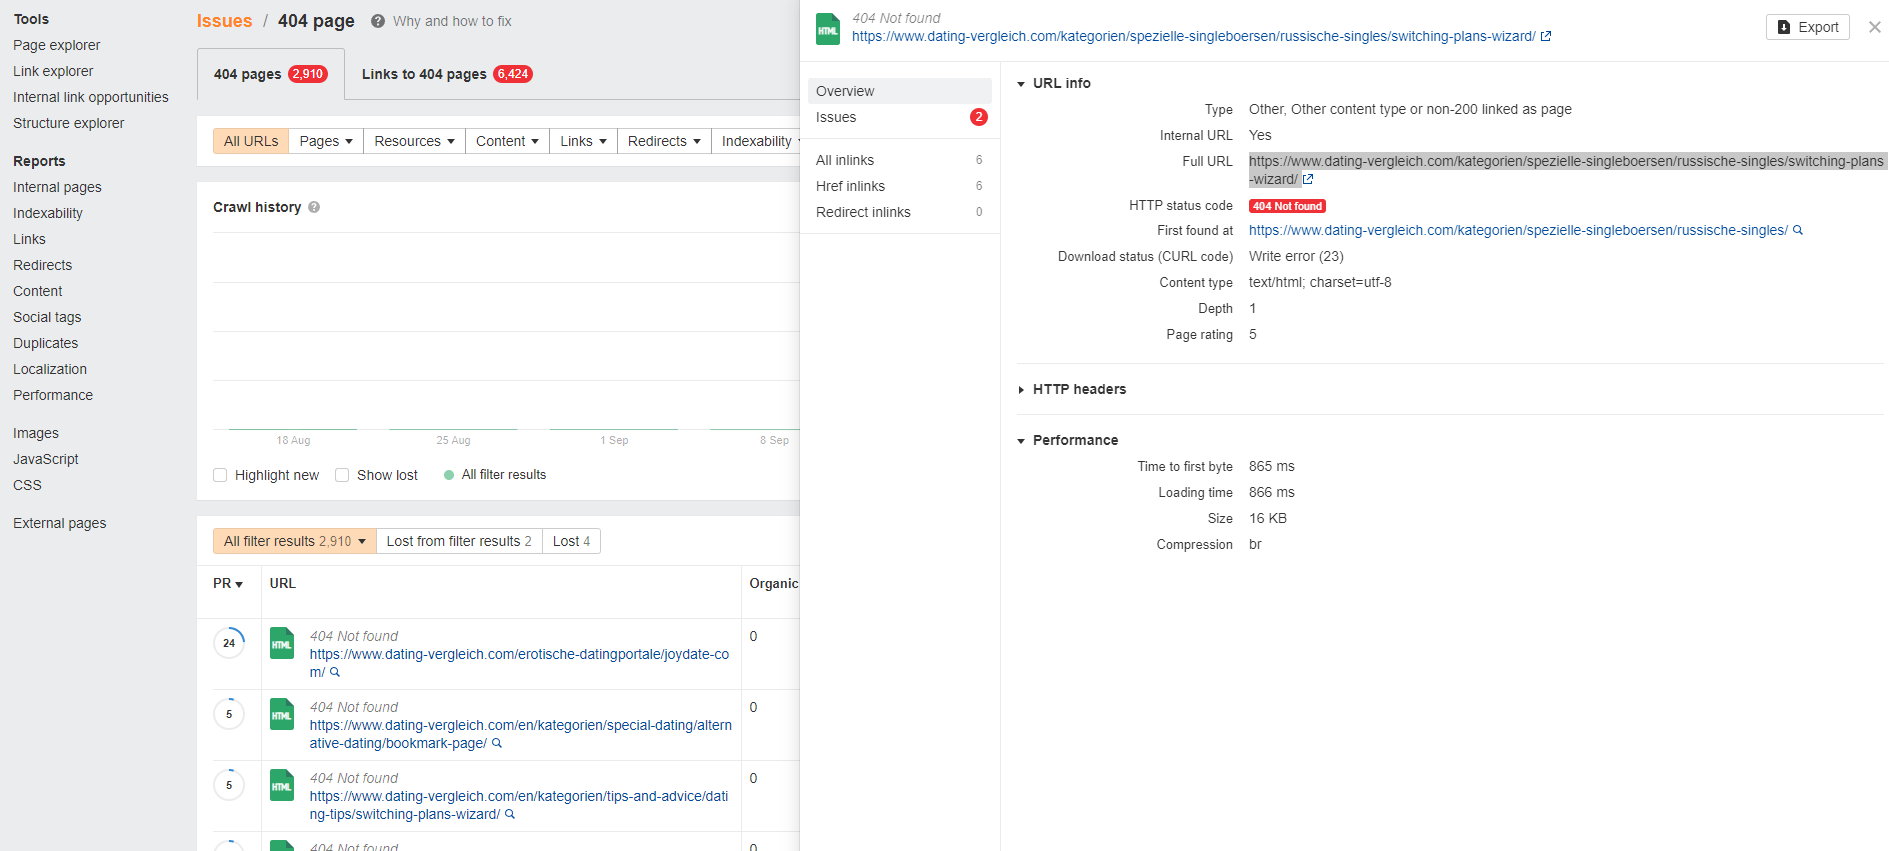Sort the table by the PR column

coord(228,583)
